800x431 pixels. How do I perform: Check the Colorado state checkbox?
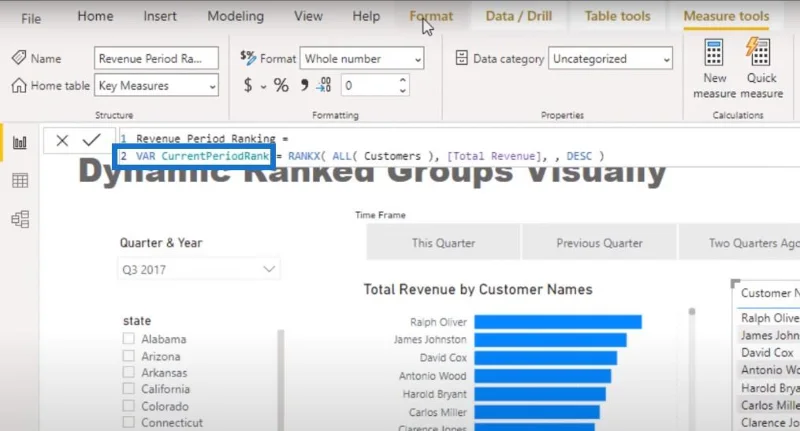click(129, 405)
